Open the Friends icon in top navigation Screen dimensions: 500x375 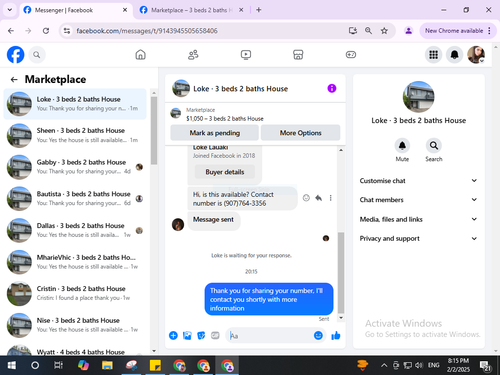[x=193, y=55]
